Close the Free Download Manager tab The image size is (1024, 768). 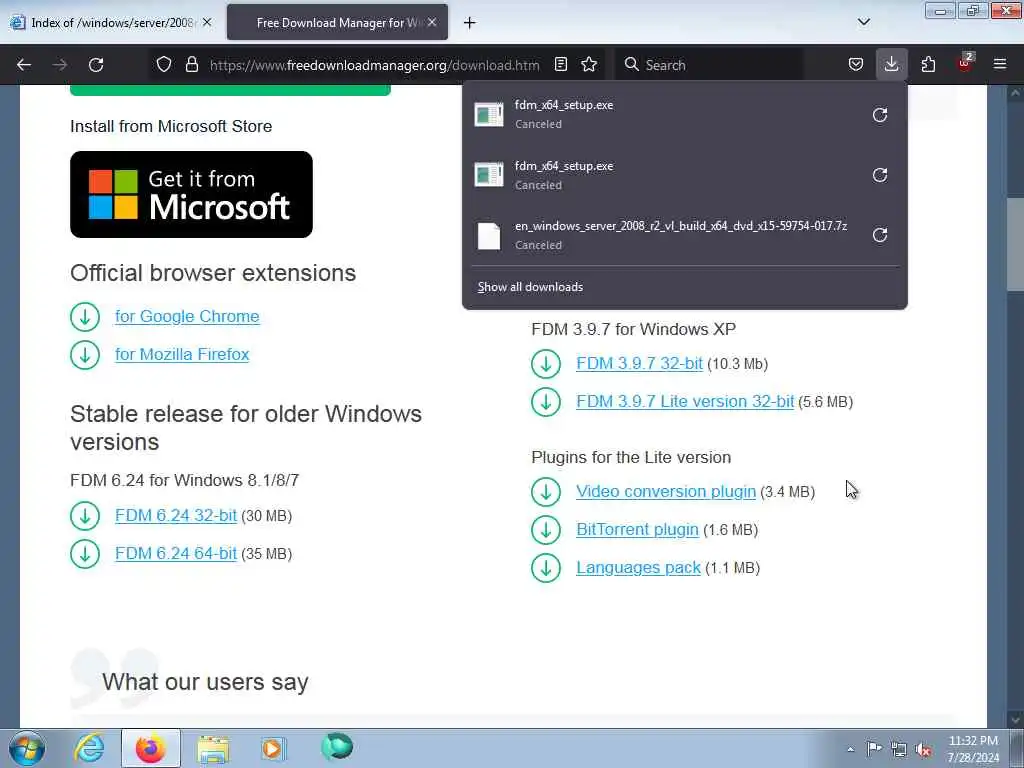pyautogui.click(x=432, y=22)
